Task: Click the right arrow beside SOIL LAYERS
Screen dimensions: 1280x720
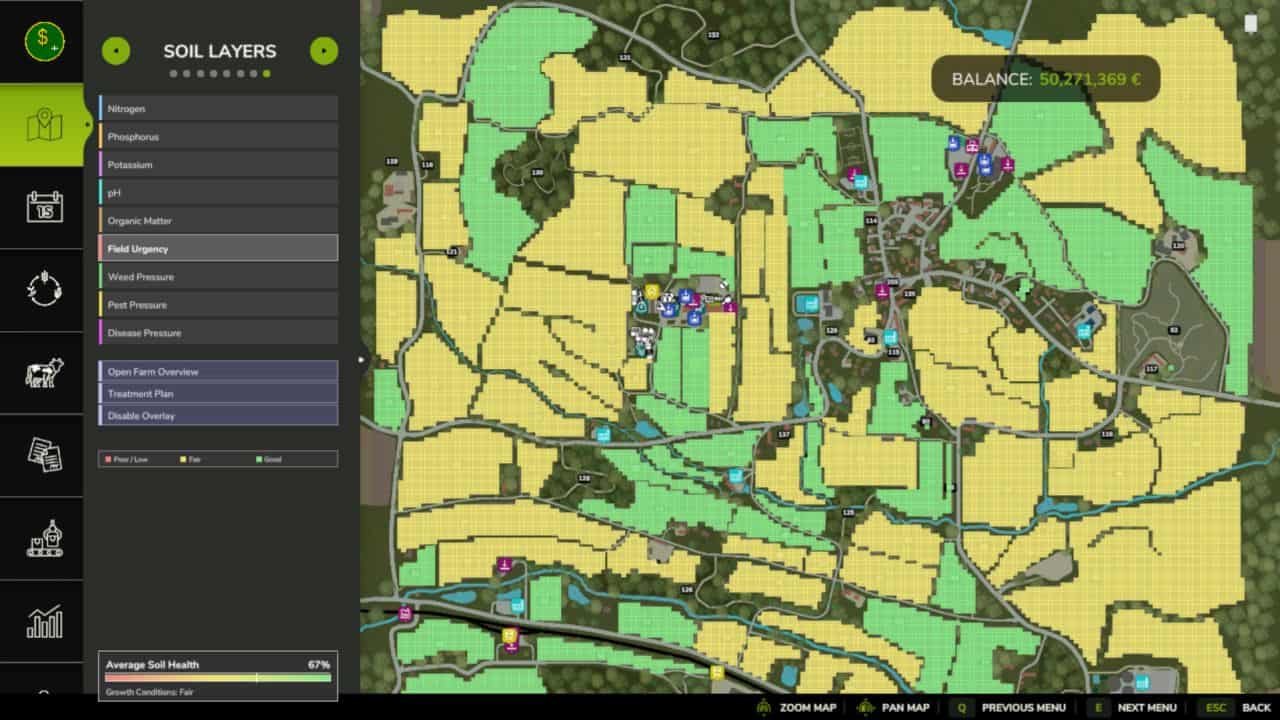Action: click(x=324, y=51)
